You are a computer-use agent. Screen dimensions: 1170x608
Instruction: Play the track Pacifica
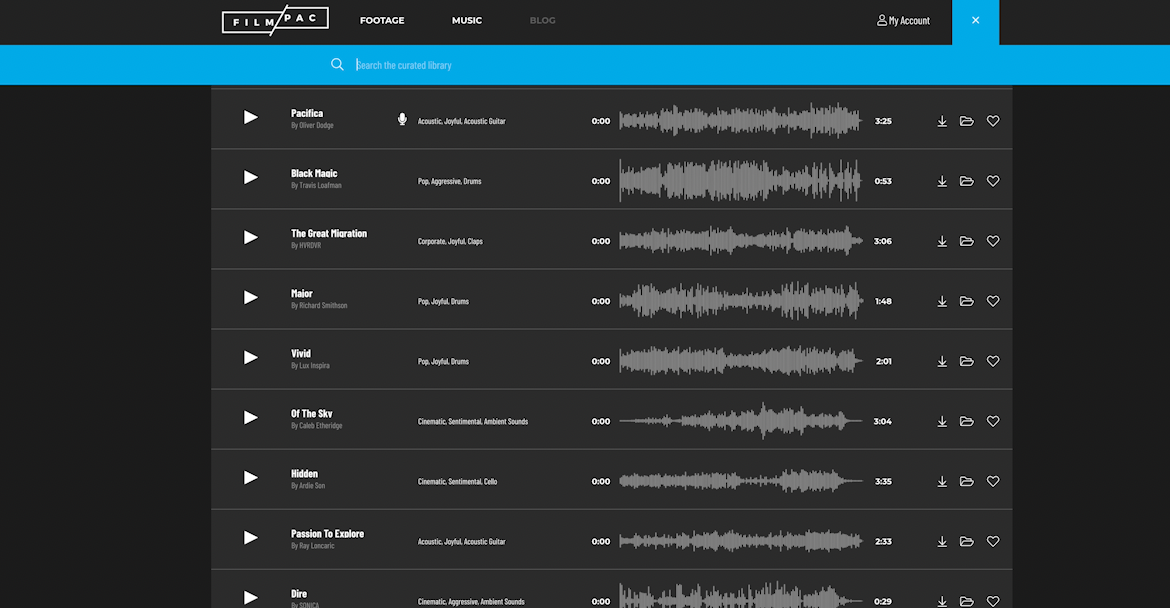(x=250, y=118)
